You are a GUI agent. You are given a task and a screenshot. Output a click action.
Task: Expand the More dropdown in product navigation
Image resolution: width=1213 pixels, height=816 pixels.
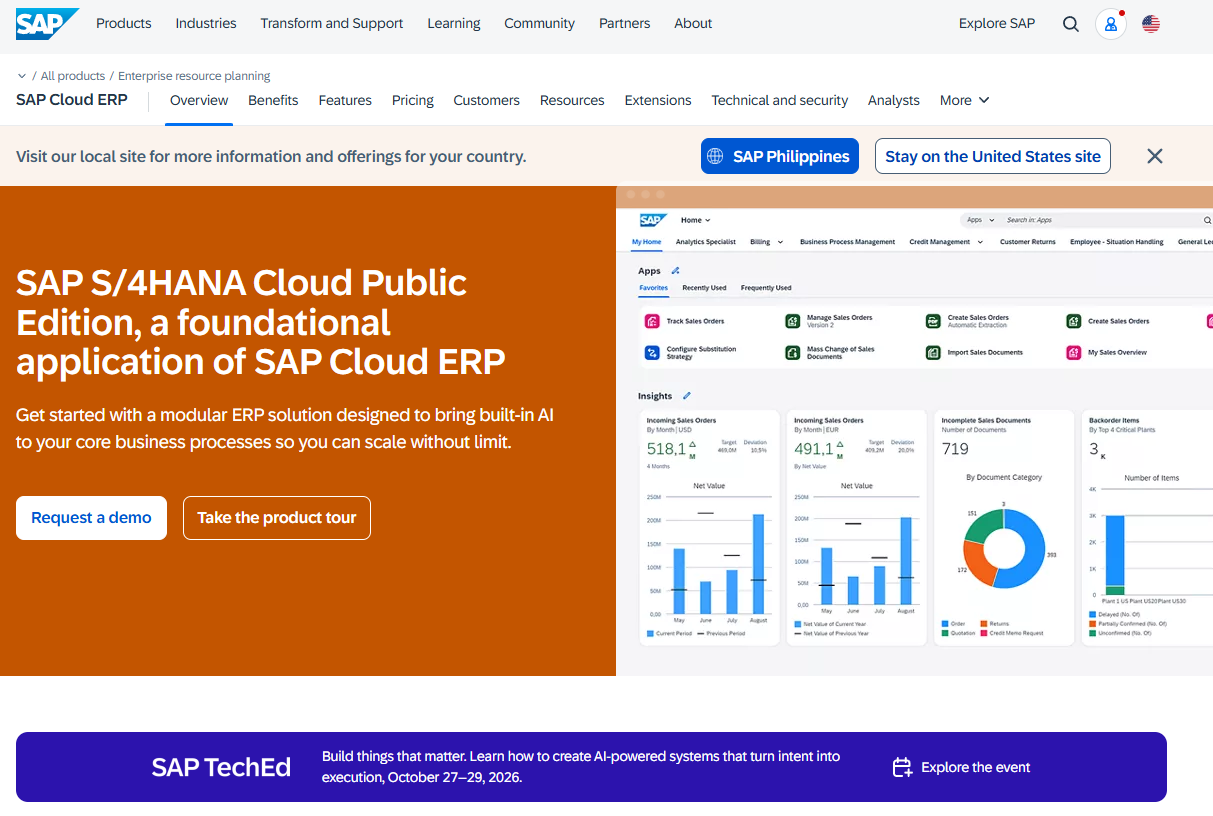tap(965, 100)
